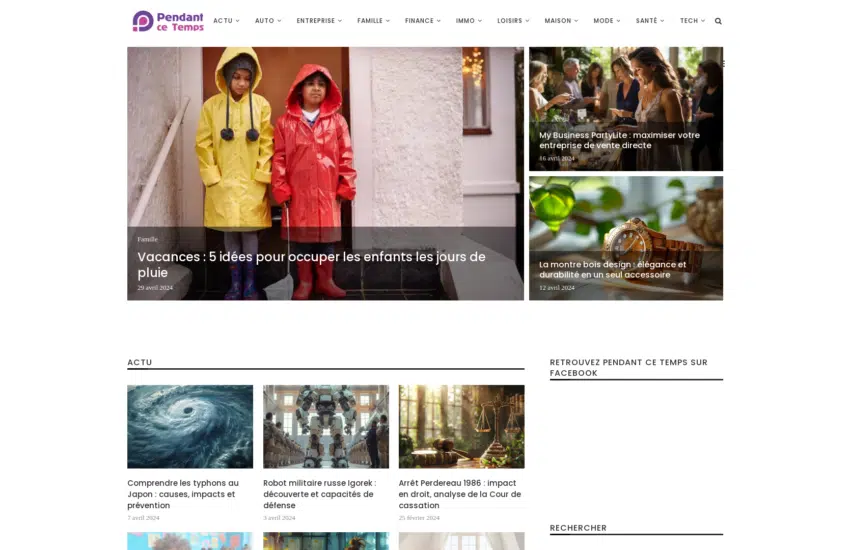Open the Mode menu item
The height and width of the screenshot is (550, 850).
click(606, 21)
